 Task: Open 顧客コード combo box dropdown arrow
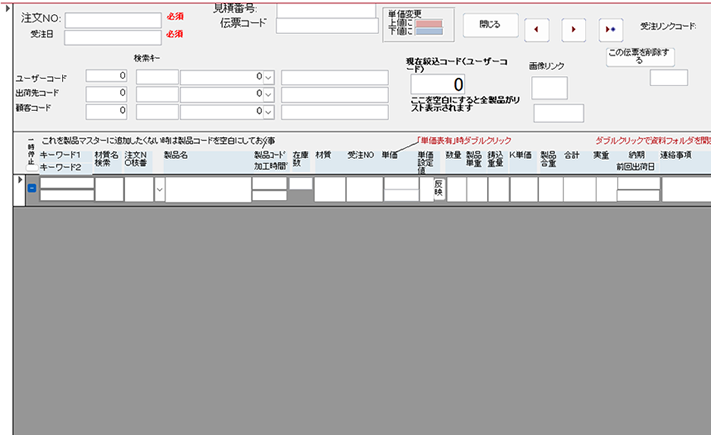click(268, 112)
